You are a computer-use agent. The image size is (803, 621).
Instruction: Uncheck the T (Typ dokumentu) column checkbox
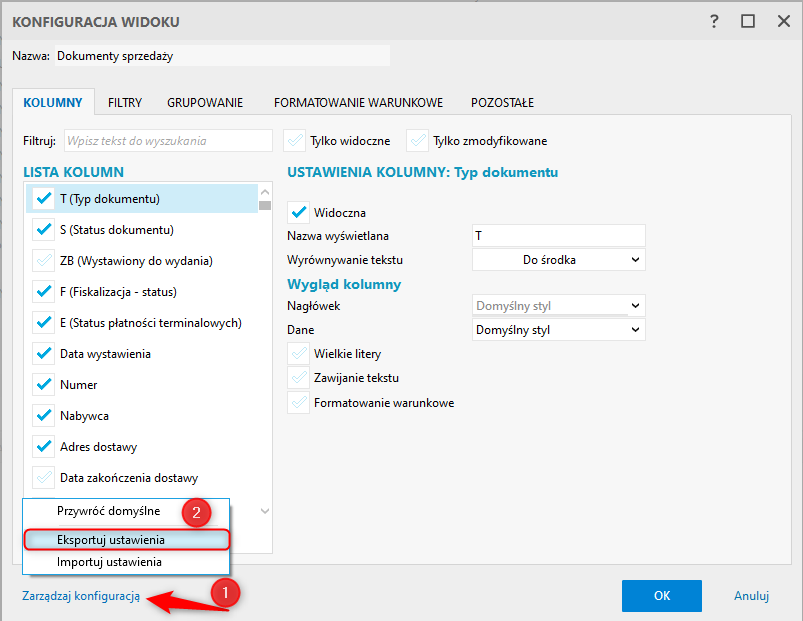43,198
